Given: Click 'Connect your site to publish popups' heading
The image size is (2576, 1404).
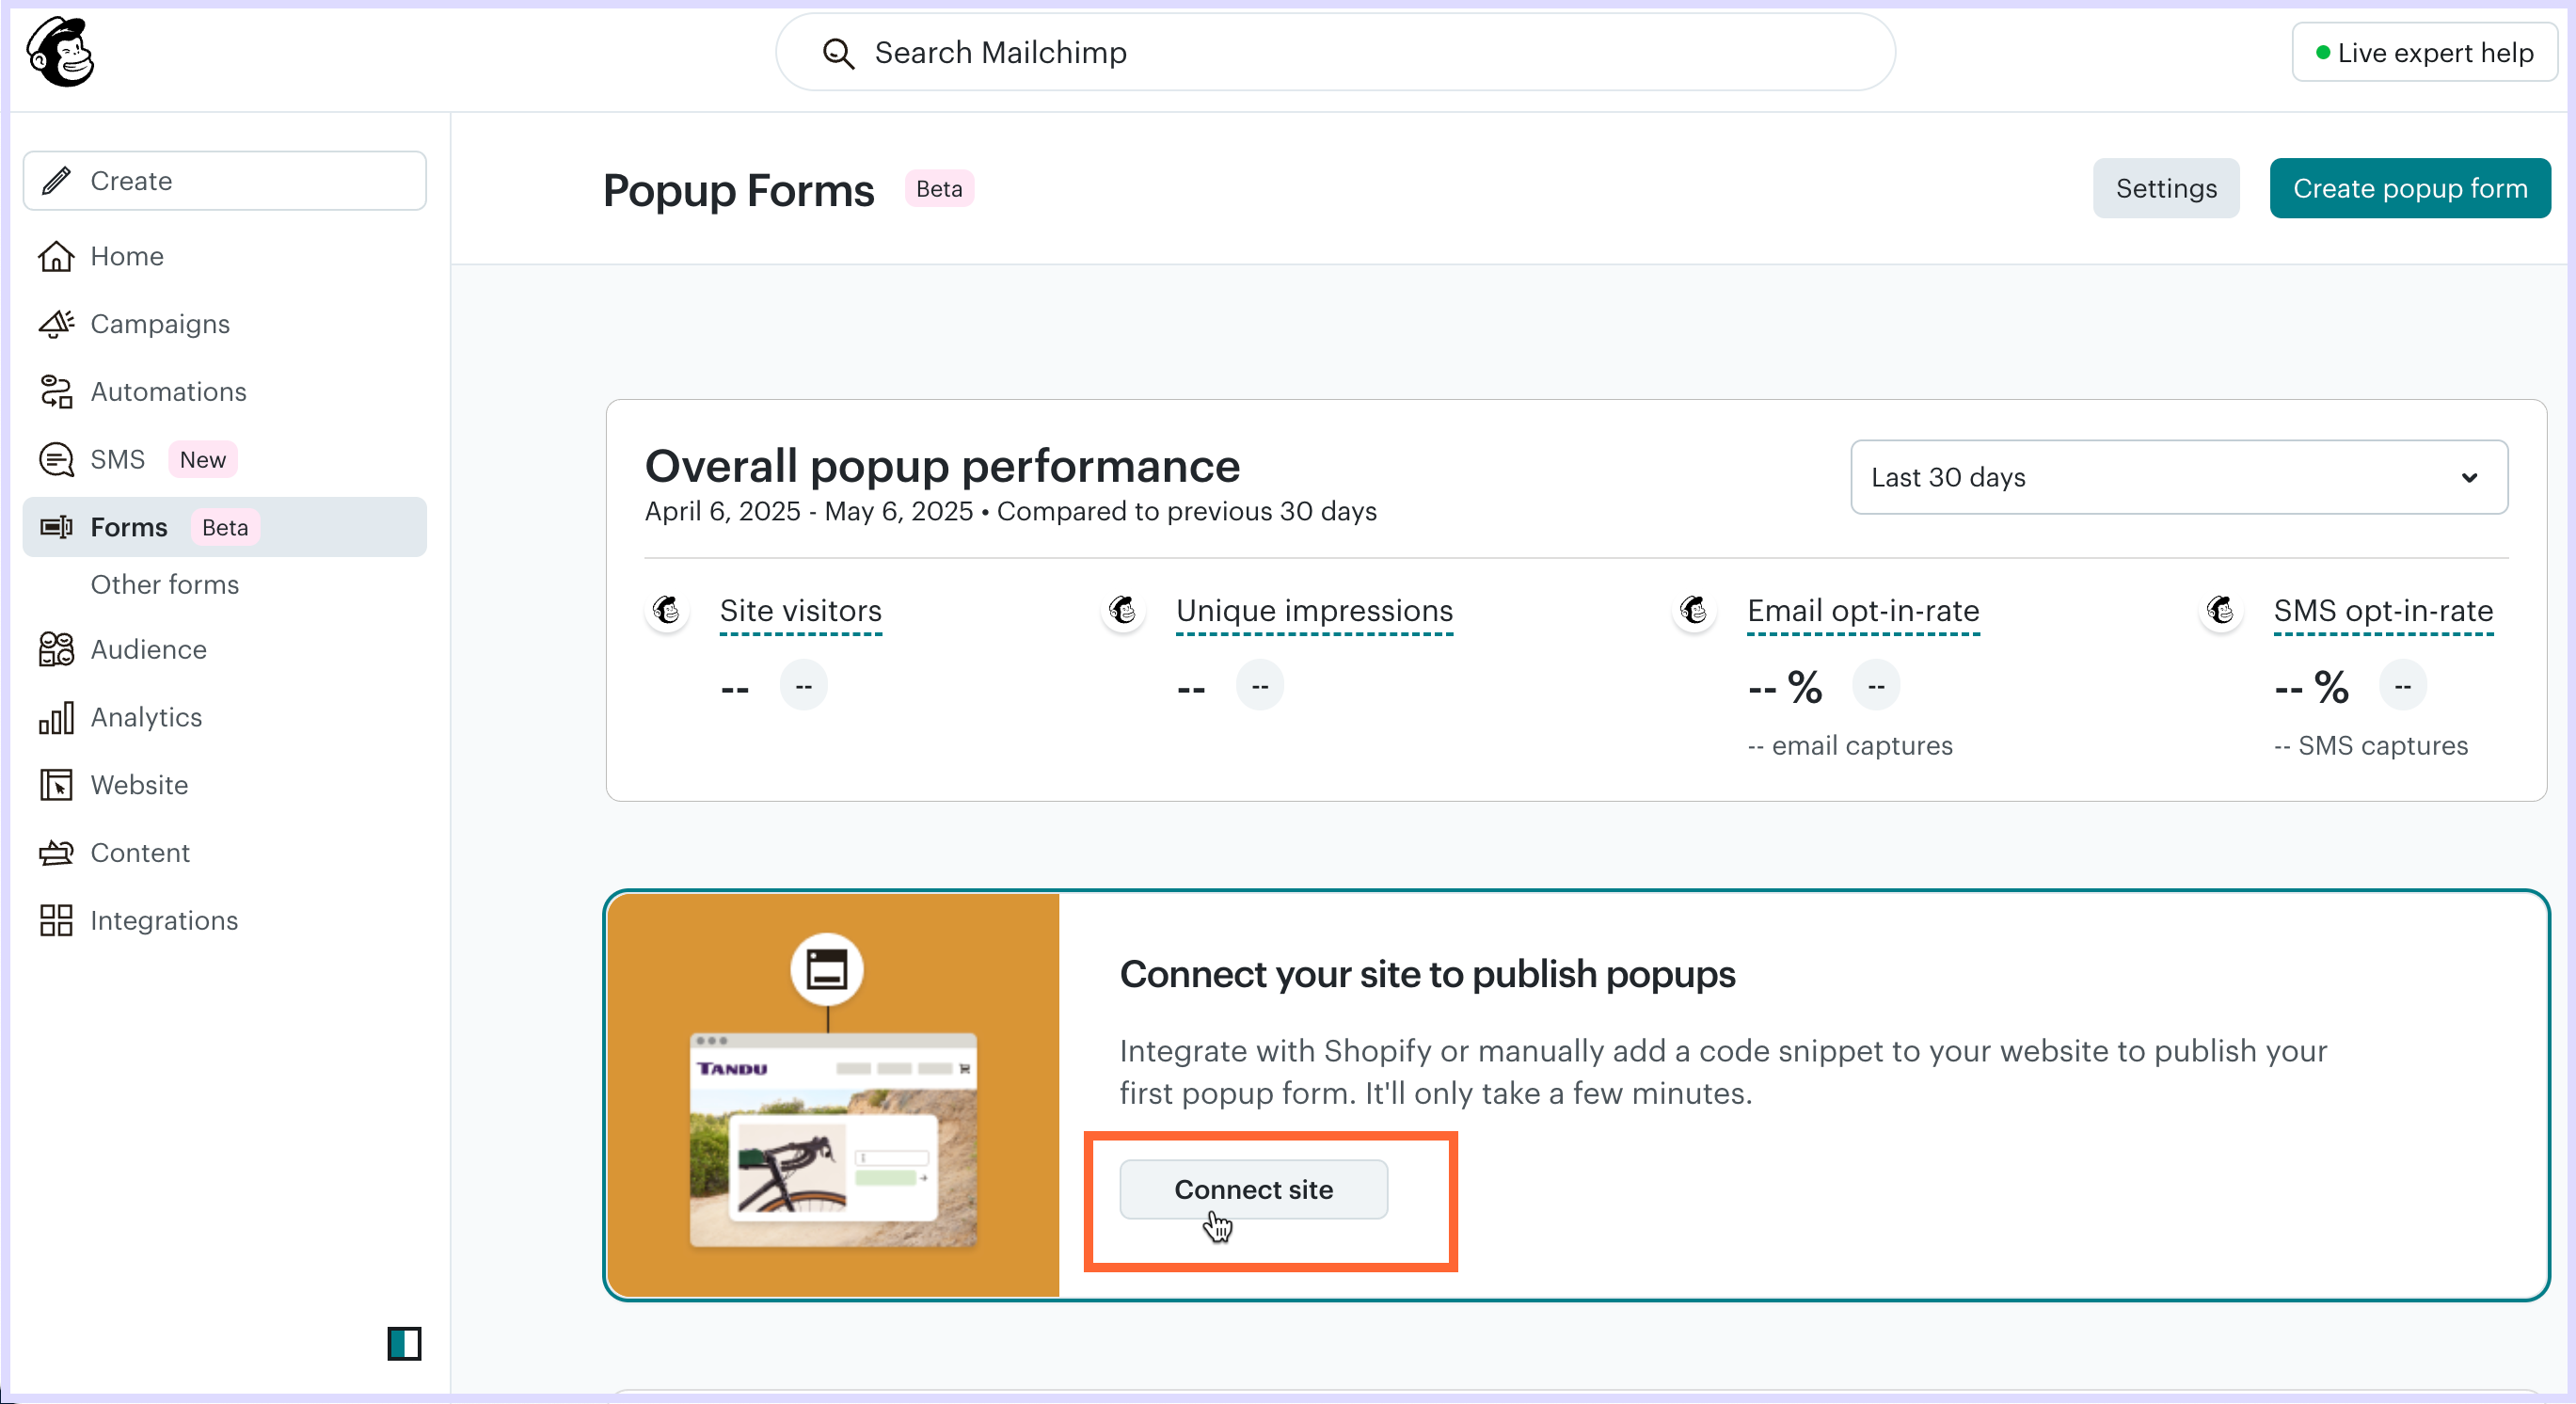Looking at the screenshot, I should 1427,974.
